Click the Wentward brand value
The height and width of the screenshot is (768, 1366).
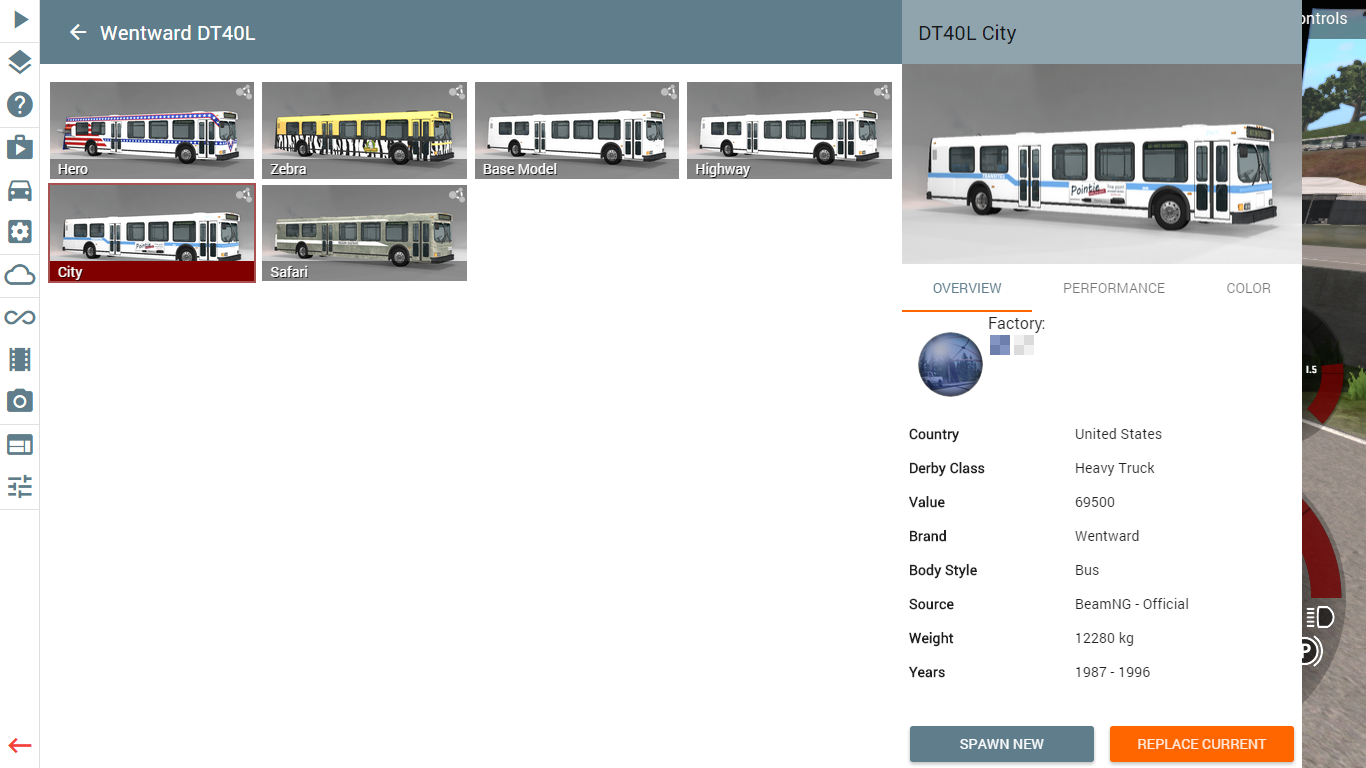1107,536
